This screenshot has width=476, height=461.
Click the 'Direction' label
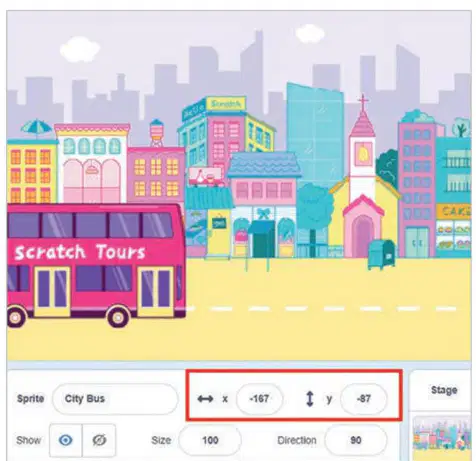(297, 440)
